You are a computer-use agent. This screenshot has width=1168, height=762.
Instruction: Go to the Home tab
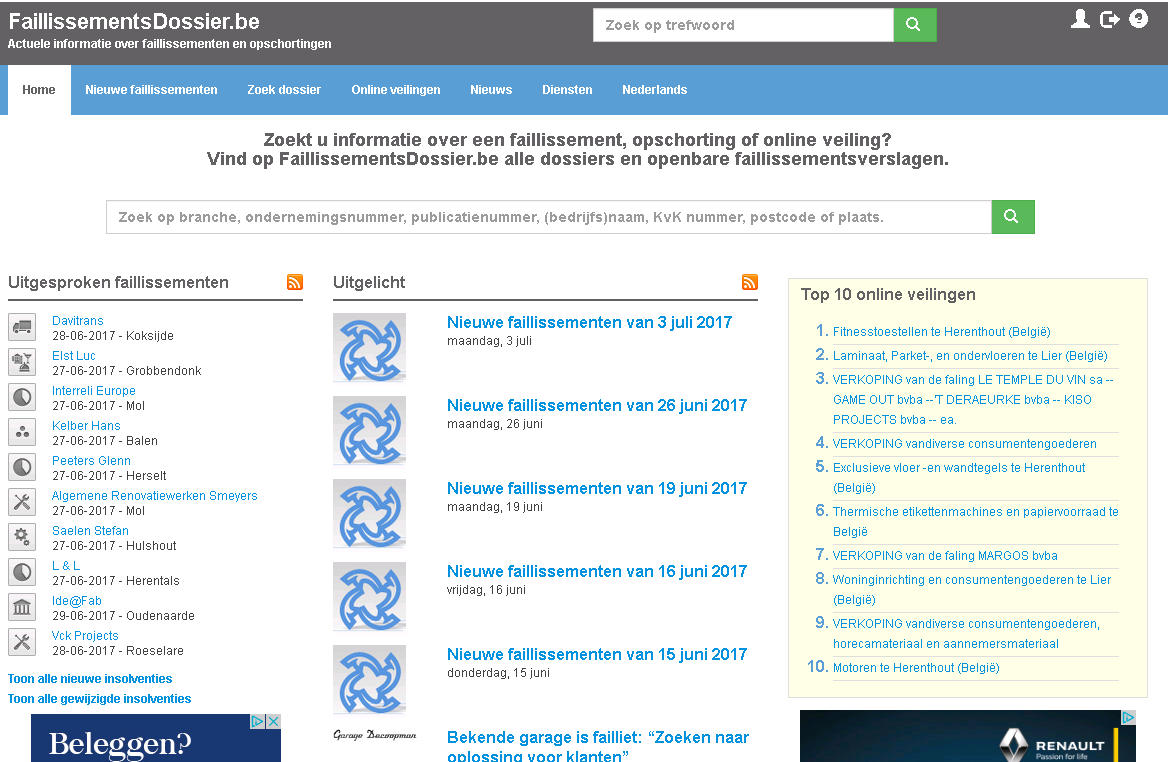[x=39, y=90]
